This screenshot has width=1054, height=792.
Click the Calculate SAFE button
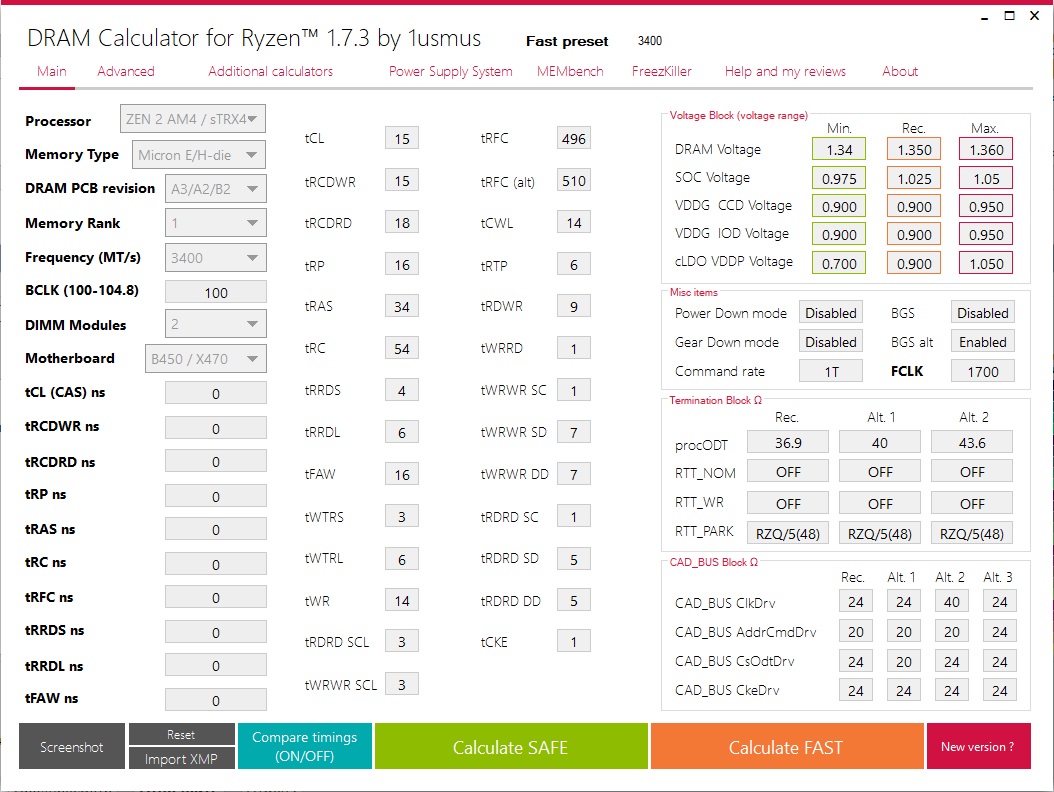click(511, 746)
